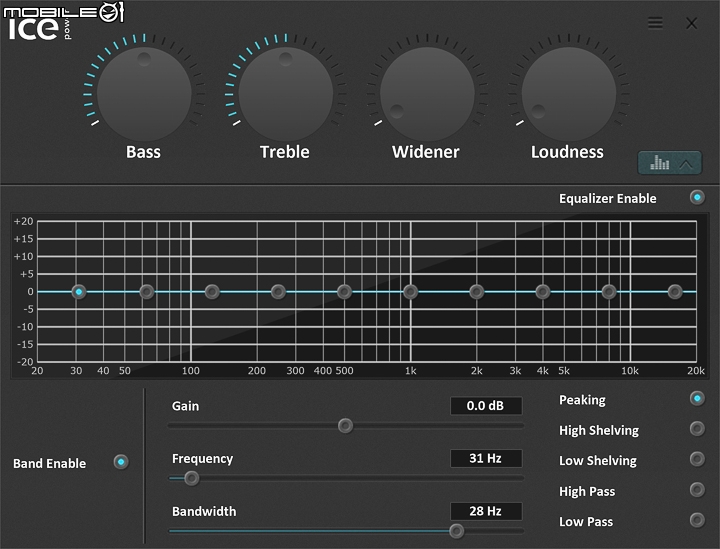Select the Low Pass filter type
Viewport: 720px width, 549px height.
(x=697, y=520)
